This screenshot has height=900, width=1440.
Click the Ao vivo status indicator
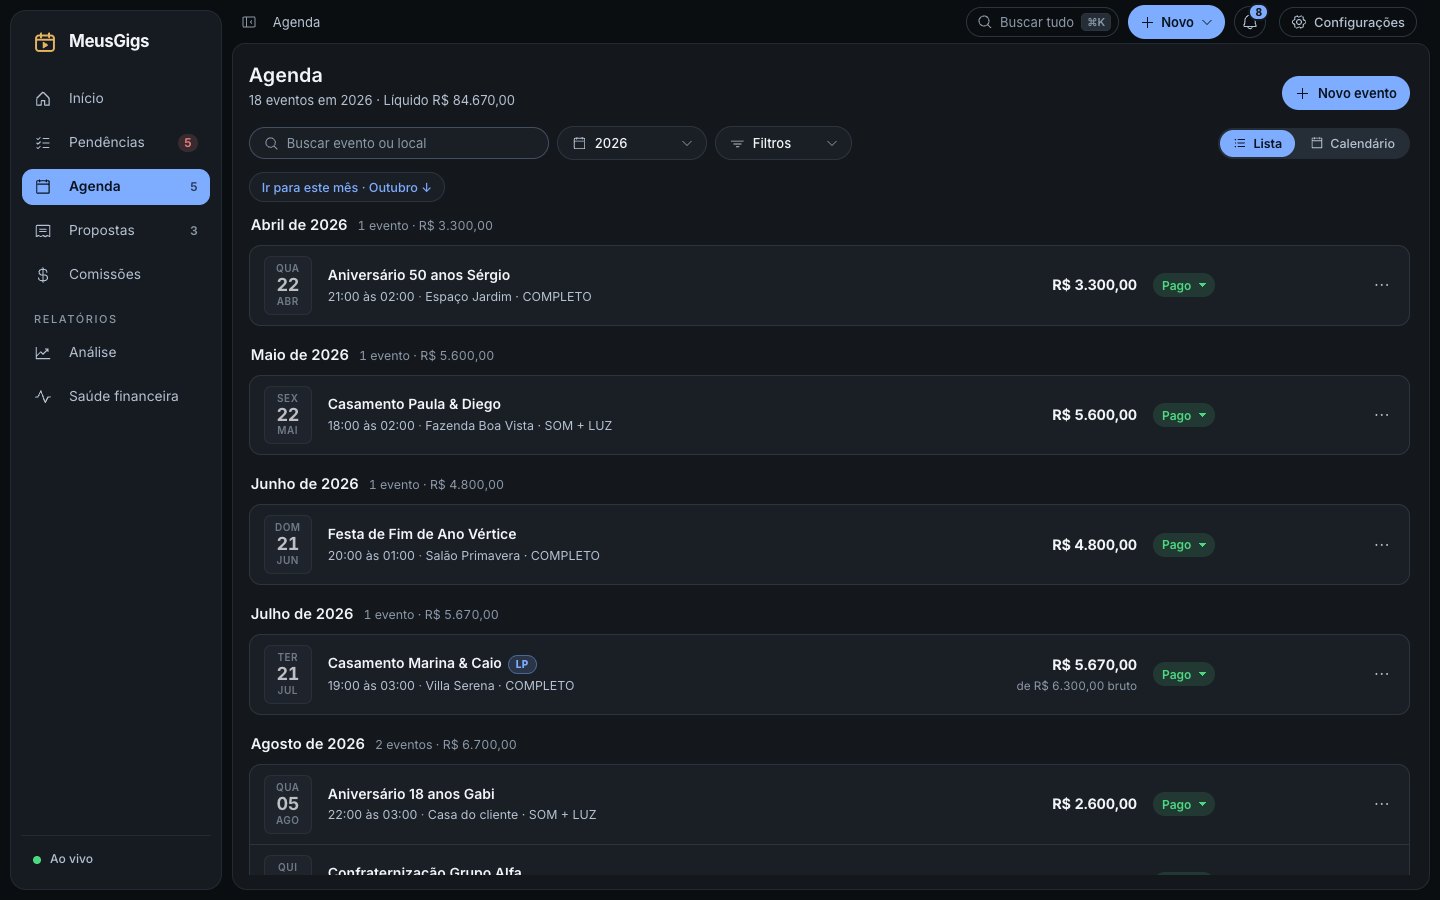click(63, 859)
